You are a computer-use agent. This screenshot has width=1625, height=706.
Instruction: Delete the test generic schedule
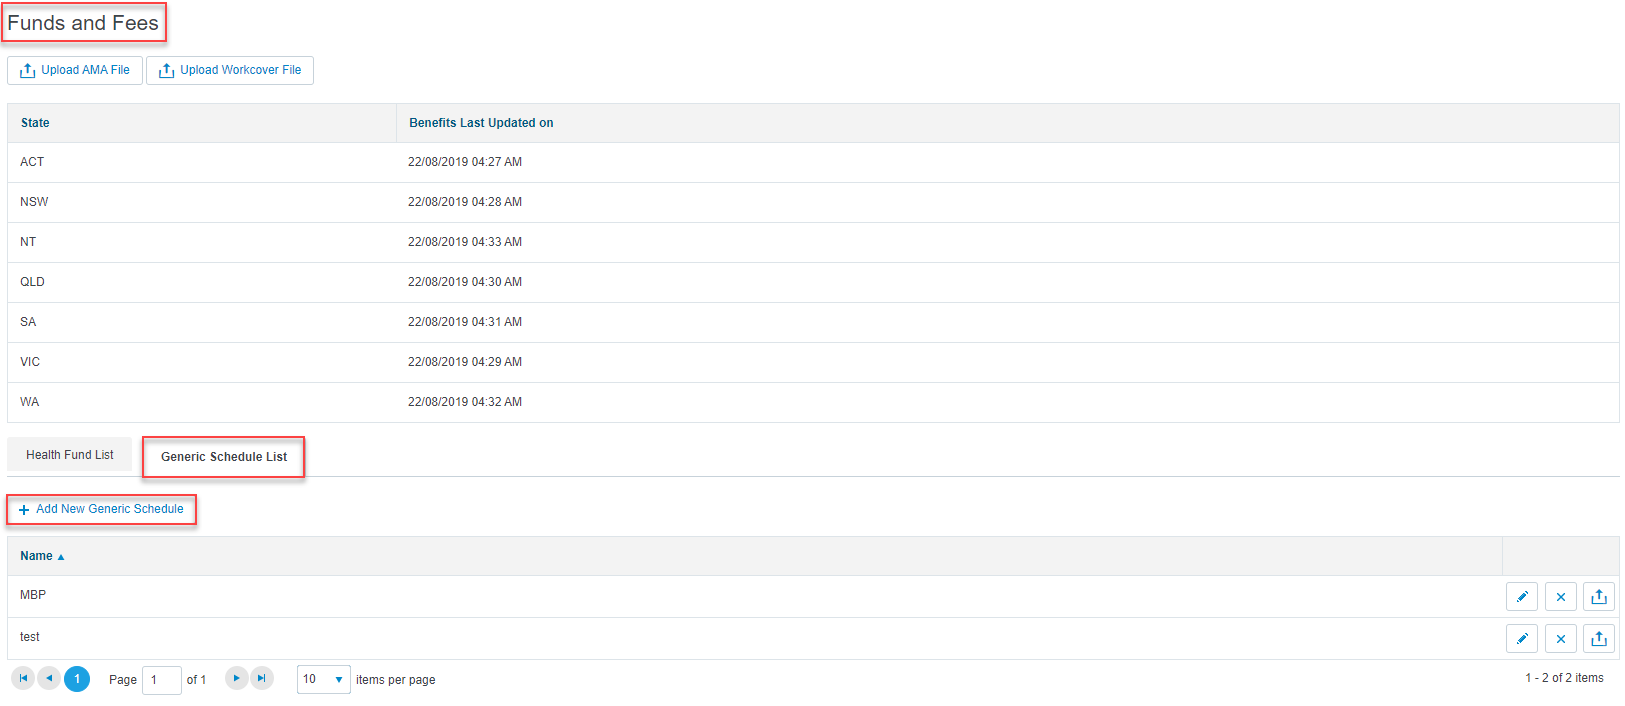click(1560, 638)
